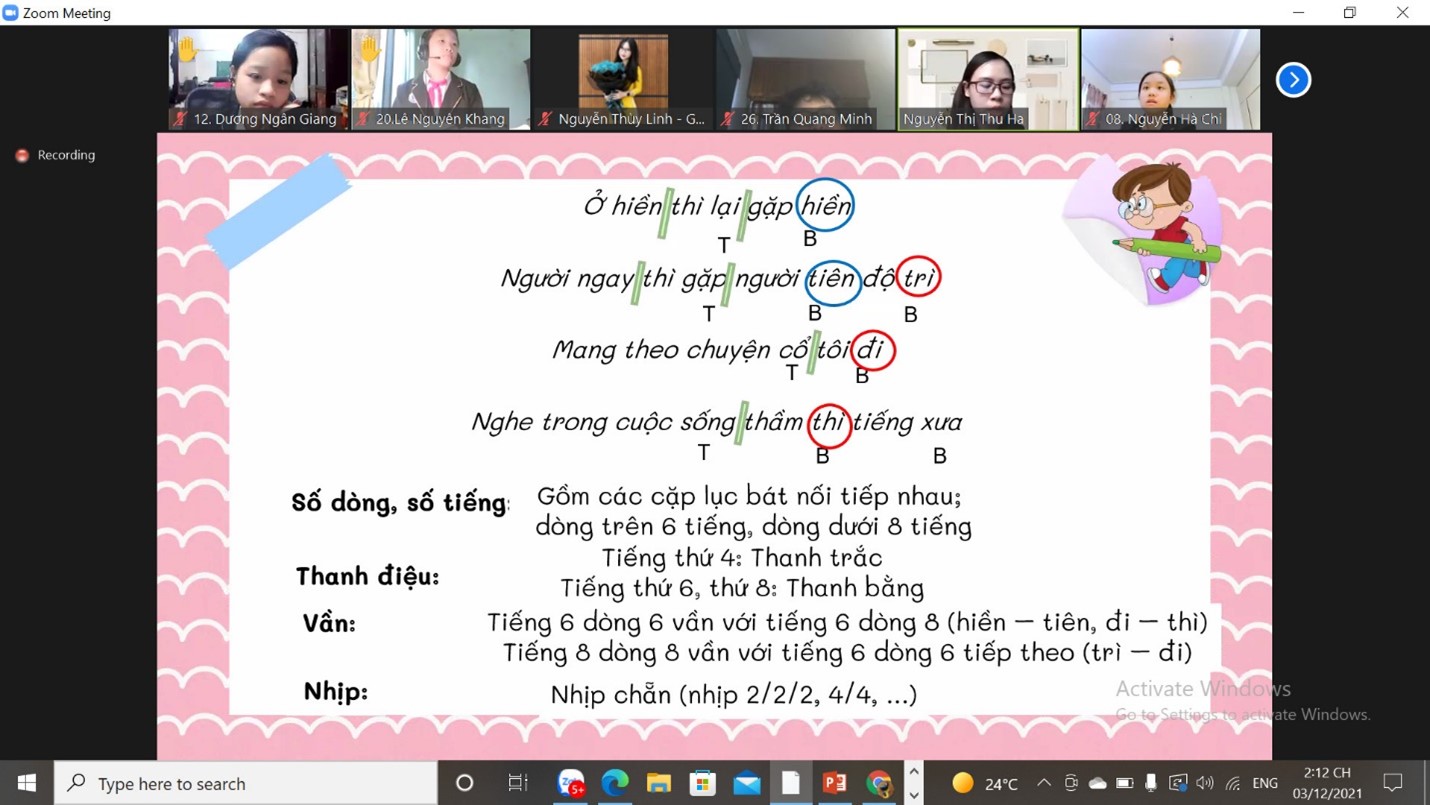Click the volume icon in system tray
1430x805 pixels.
click(x=1204, y=783)
